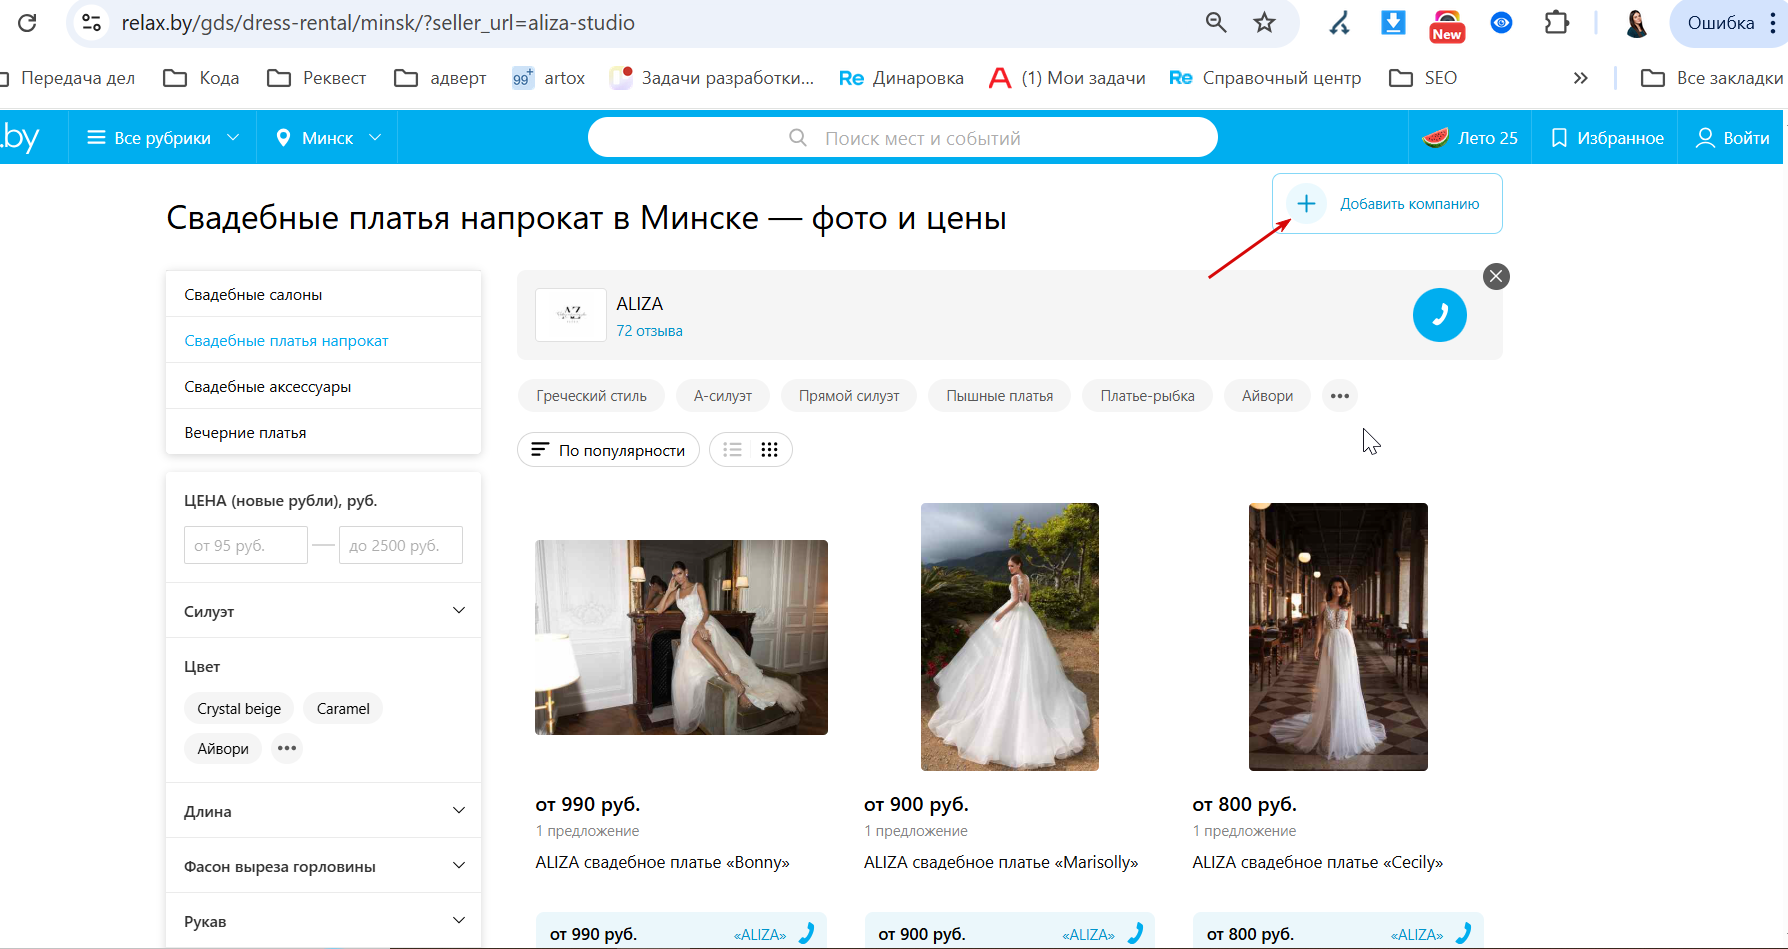Switch to grid view layout

point(769,450)
